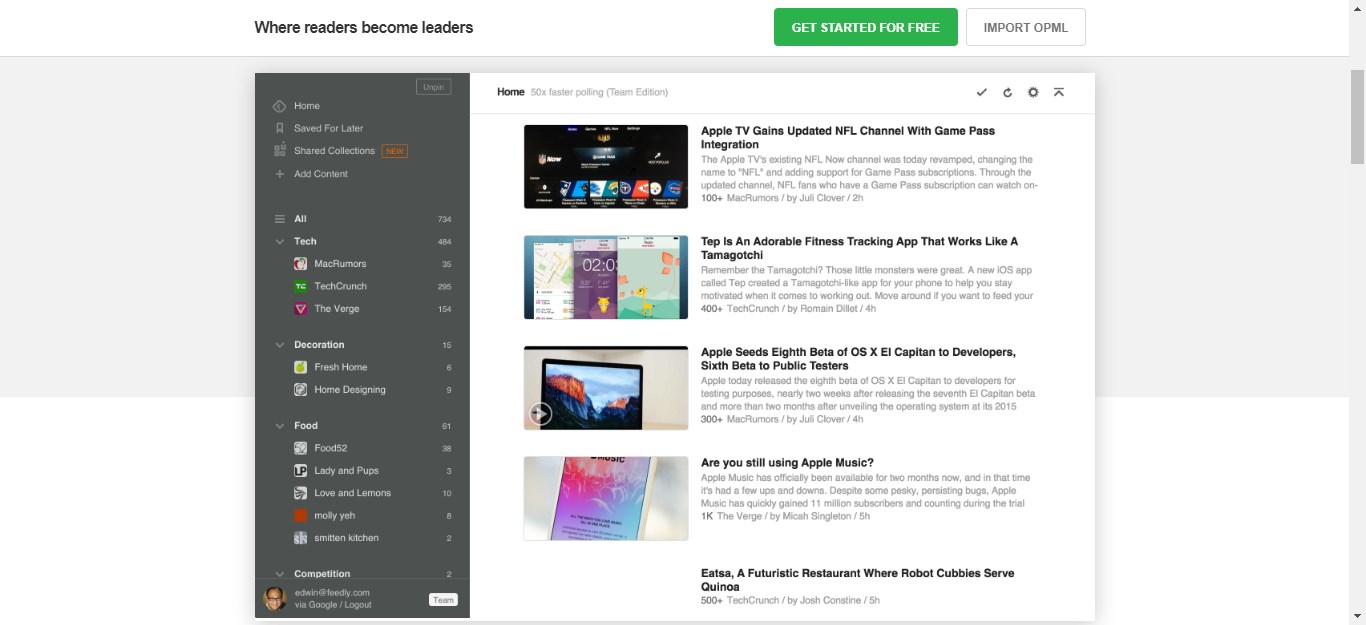Select TechCrunch feed in sidebar
The height and width of the screenshot is (625, 1366).
click(340, 286)
